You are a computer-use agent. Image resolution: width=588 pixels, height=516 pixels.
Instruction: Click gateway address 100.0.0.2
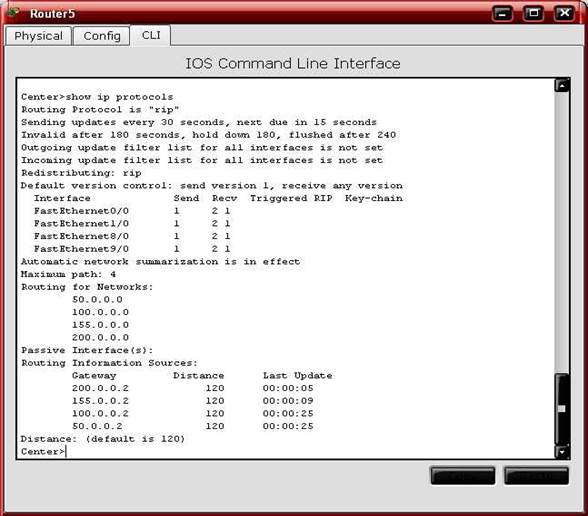[100, 414]
